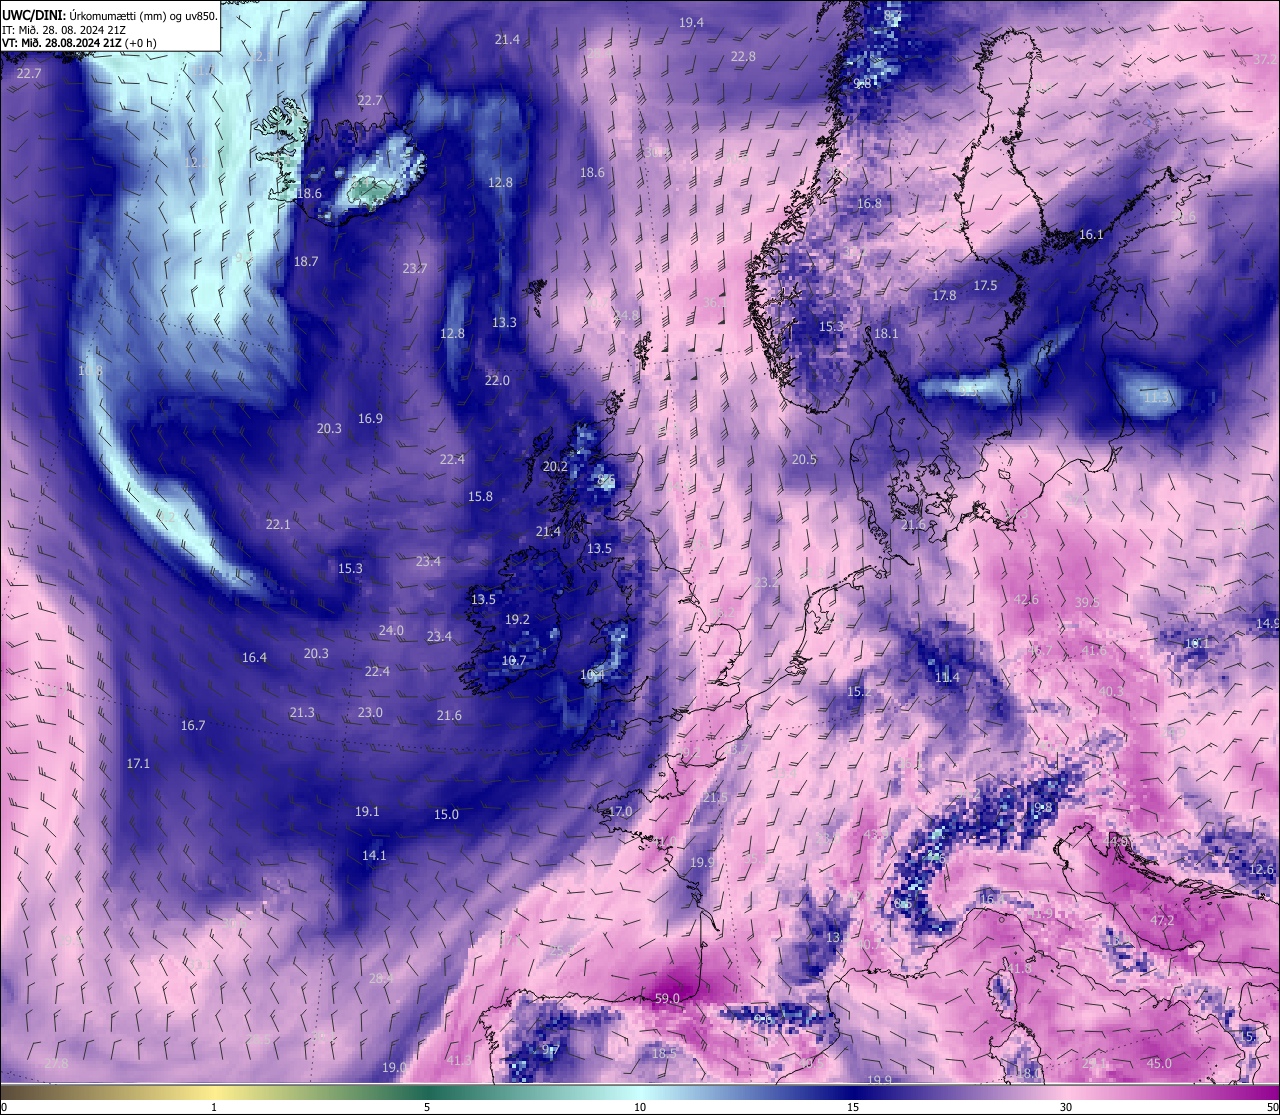1280x1115 pixels.
Task: Click the 10.7 value over Ireland
Action: [x=514, y=660]
